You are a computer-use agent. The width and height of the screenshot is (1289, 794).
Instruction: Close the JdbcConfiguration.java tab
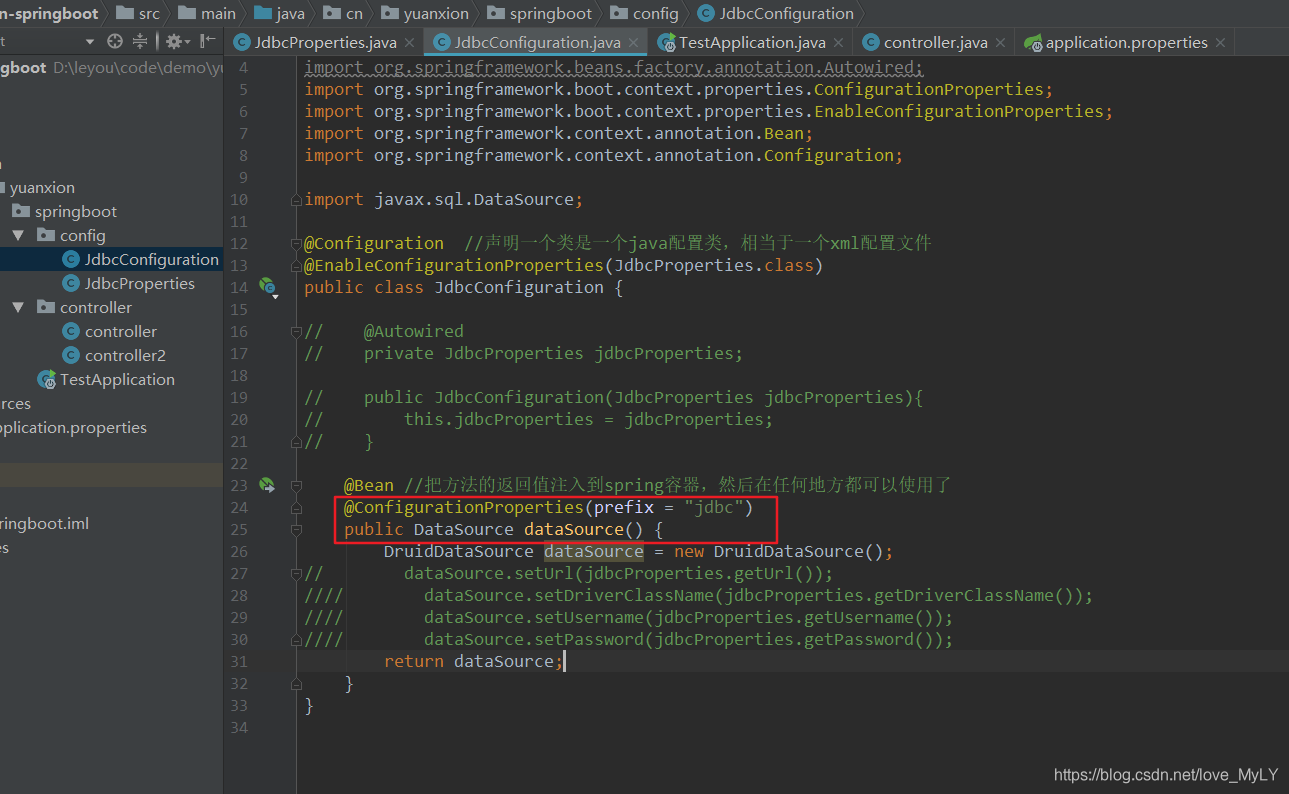click(634, 43)
